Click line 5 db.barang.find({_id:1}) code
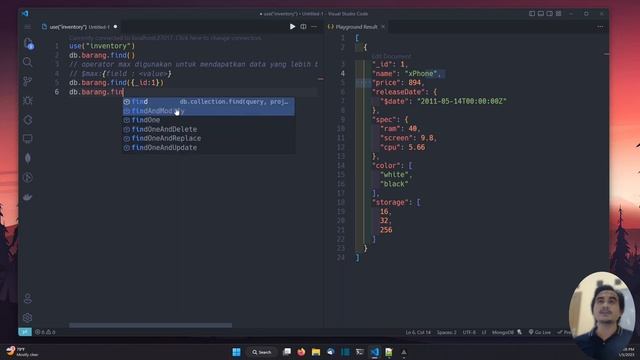Viewport: 640px width, 360px height. pos(116,82)
